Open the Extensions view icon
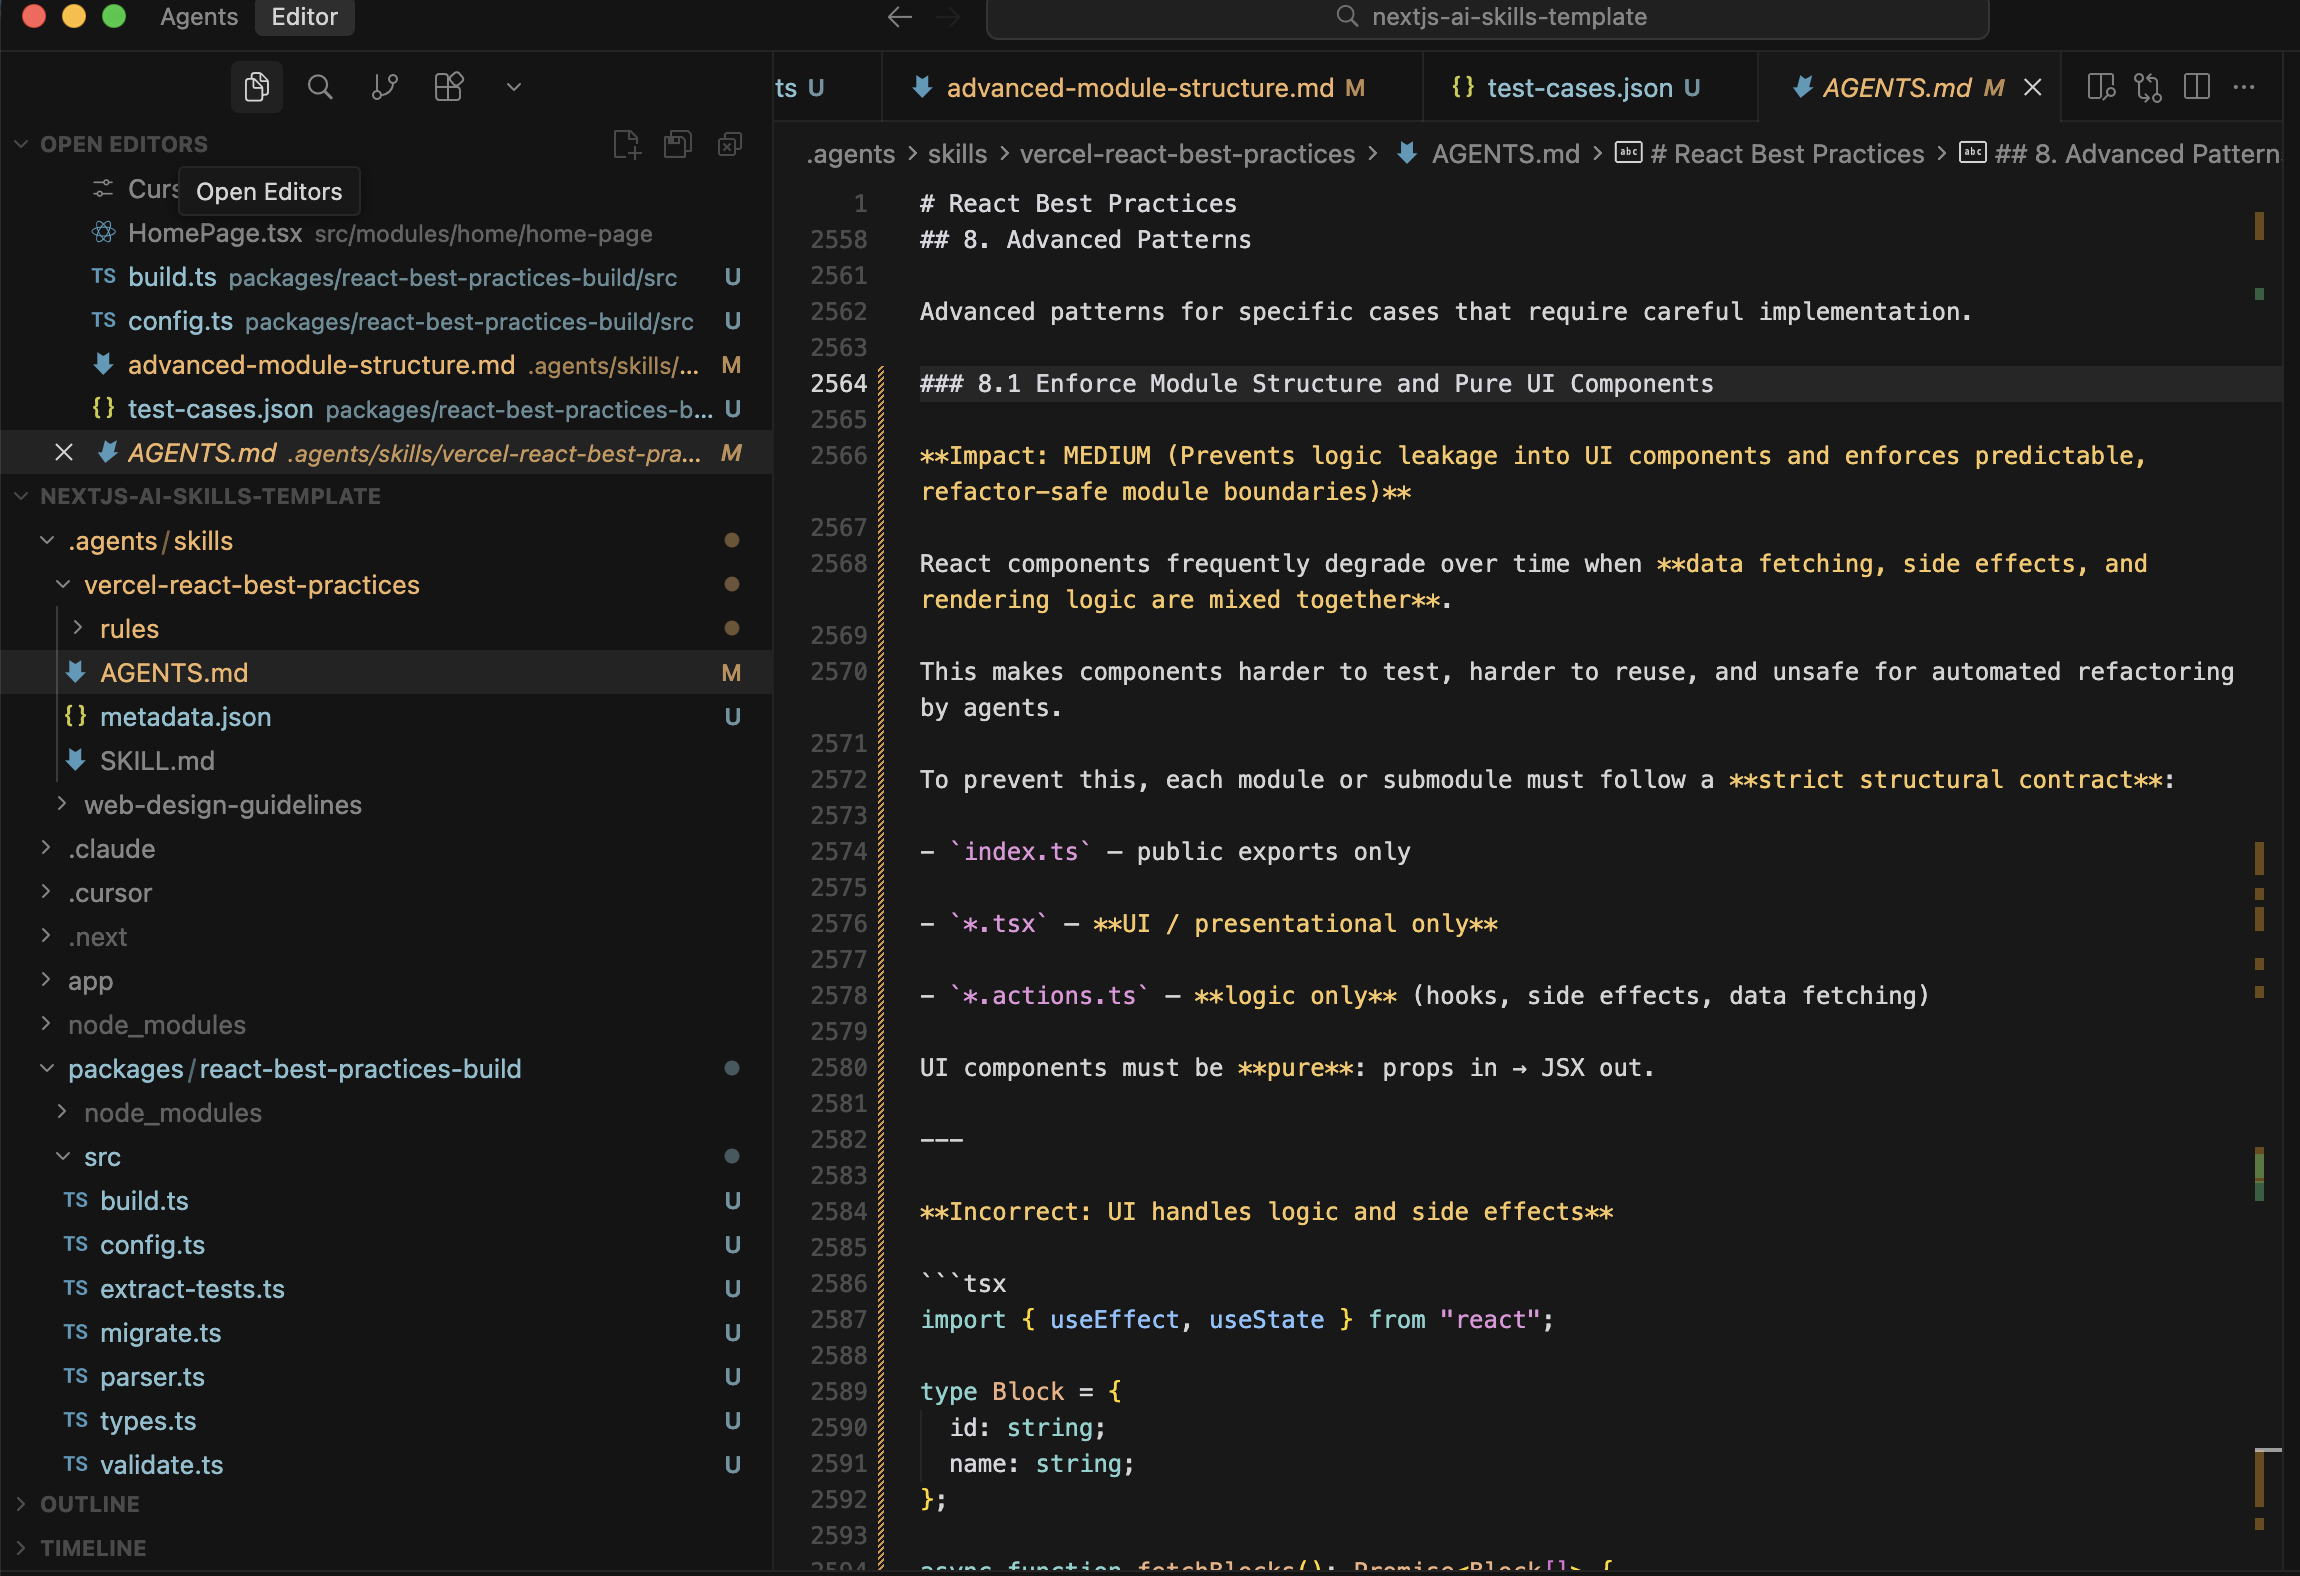 point(449,87)
